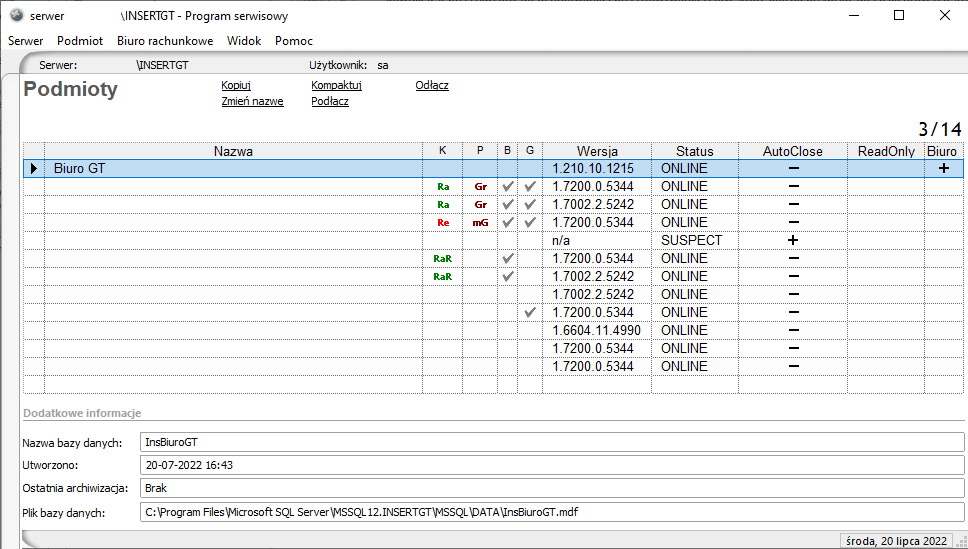Viewport: 968px width, 549px height.
Task: Click the mG icon in P column
Action: tap(480, 223)
